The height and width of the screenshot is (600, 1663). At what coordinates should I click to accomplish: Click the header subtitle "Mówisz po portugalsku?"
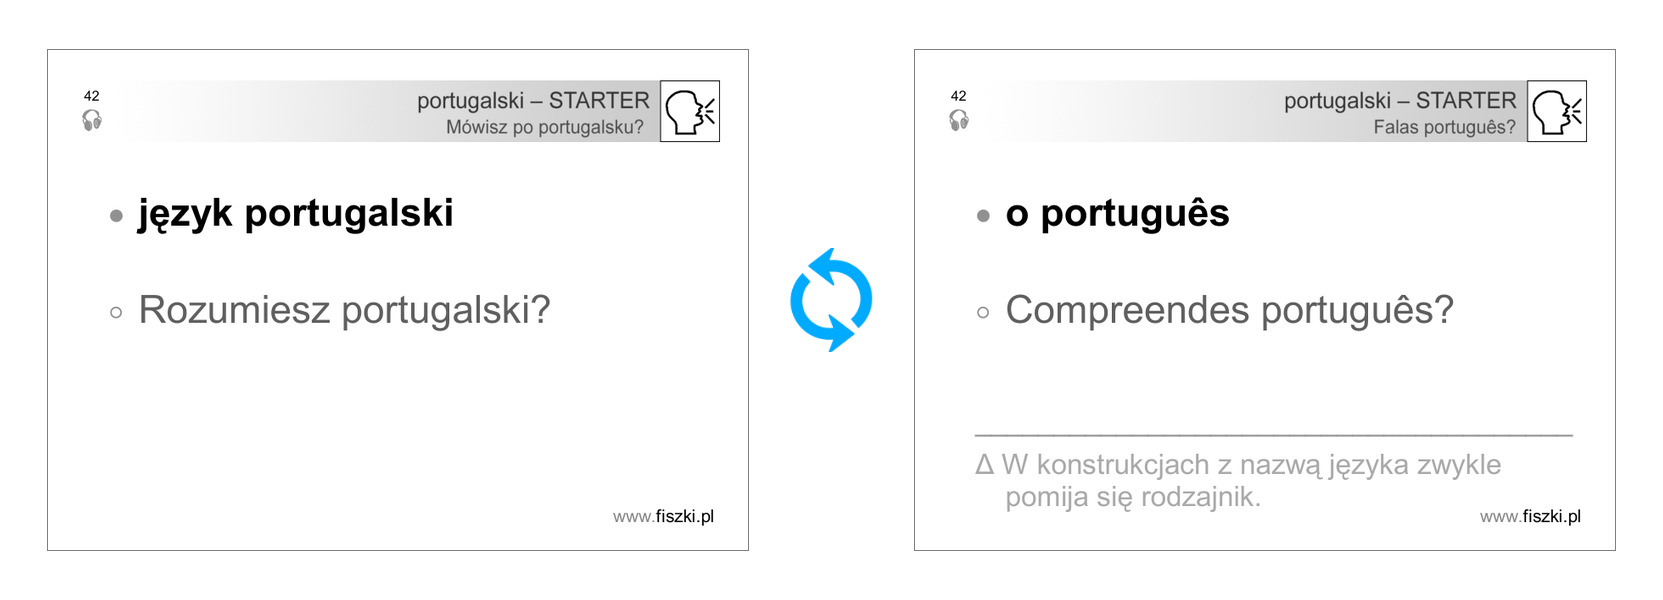click(x=545, y=127)
